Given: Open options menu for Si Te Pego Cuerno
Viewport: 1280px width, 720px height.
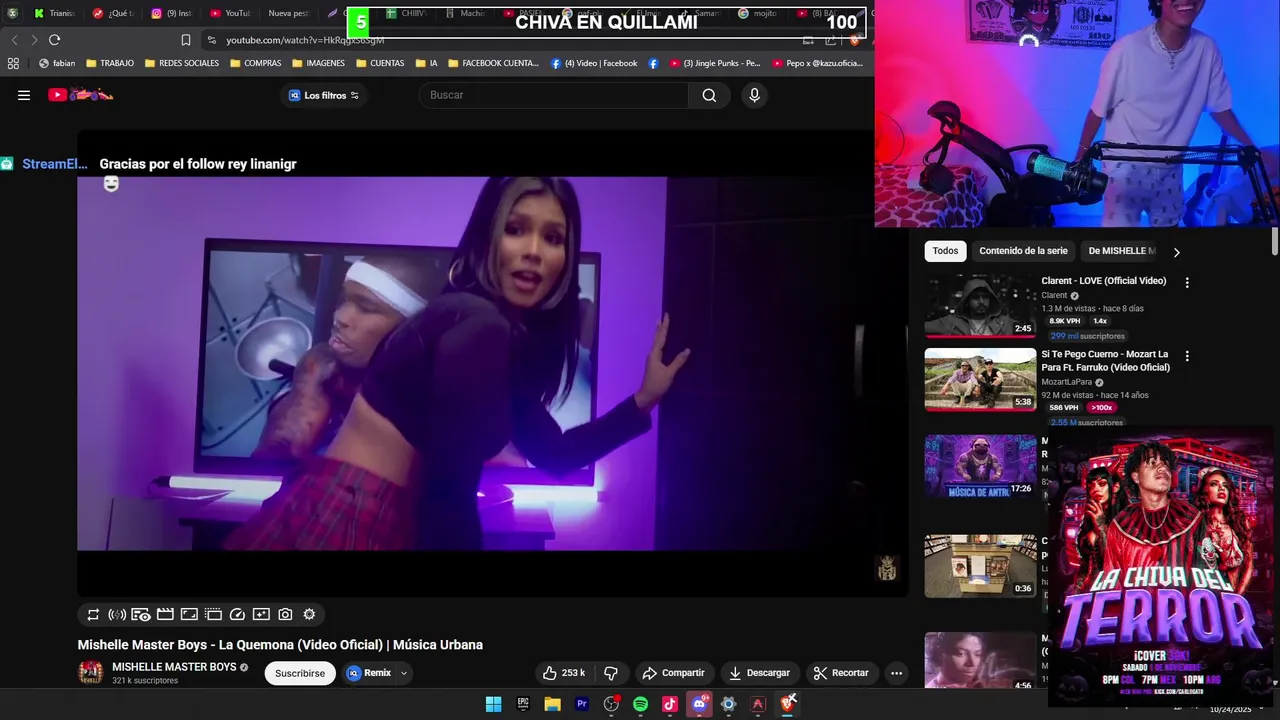Looking at the screenshot, I should (1187, 356).
